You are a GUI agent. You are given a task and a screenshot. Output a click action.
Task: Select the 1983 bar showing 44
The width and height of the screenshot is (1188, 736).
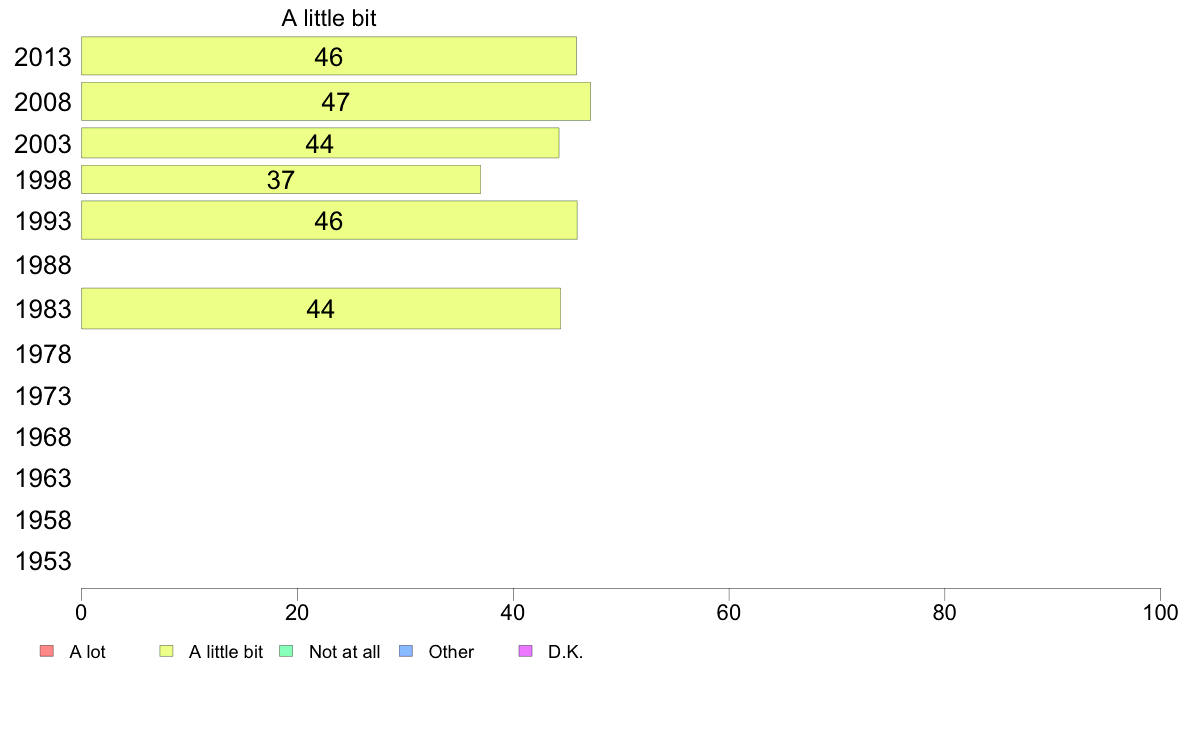click(x=320, y=308)
